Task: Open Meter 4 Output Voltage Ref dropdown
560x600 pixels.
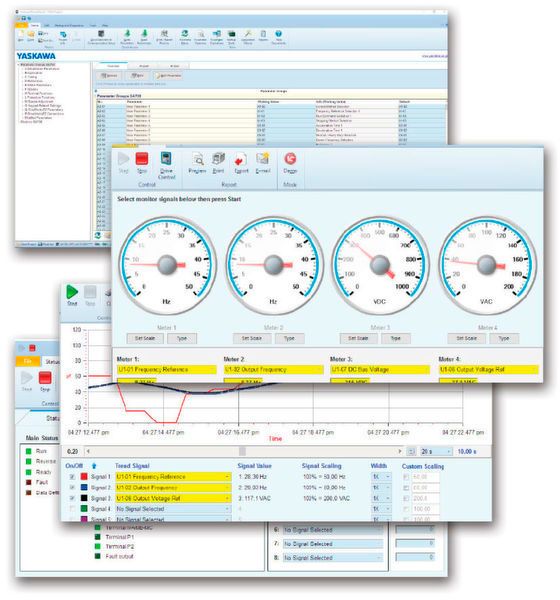Action: pos(489,369)
